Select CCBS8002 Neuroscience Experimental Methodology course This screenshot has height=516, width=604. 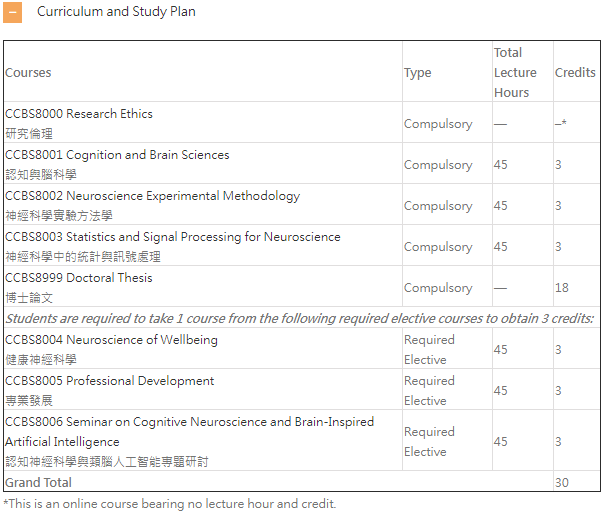[x=152, y=196]
